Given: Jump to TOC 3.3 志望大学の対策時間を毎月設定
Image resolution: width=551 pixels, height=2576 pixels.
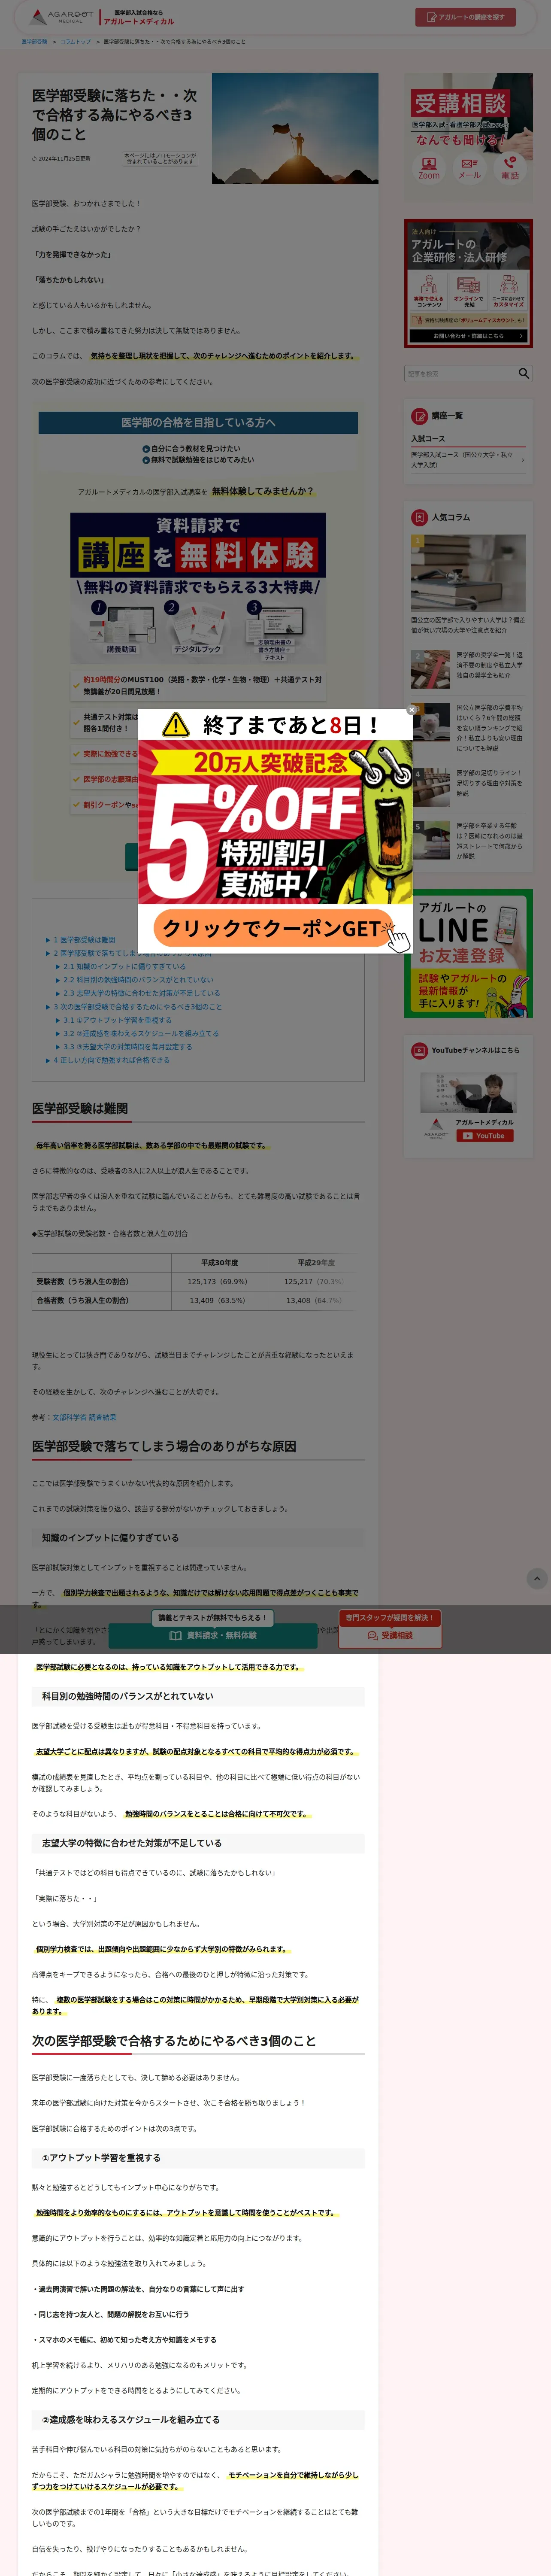Looking at the screenshot, I should [128, 1047].
